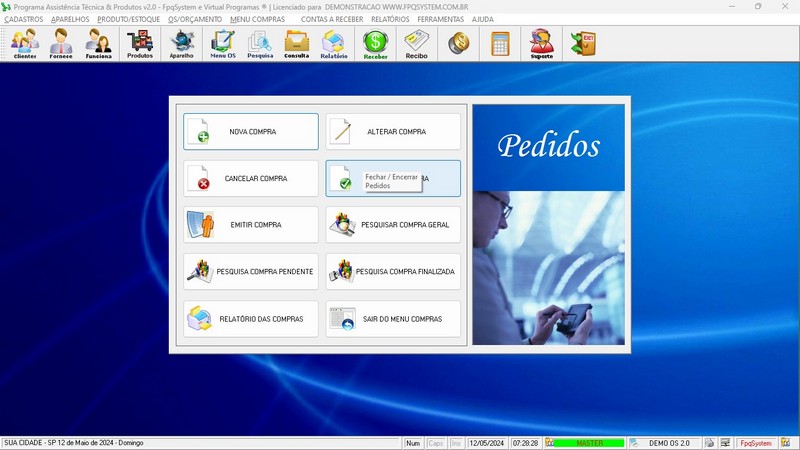Screen dimensions: 800x450
Task: Open the RELATÓRIOS menu
Action: tap(390, 19)
